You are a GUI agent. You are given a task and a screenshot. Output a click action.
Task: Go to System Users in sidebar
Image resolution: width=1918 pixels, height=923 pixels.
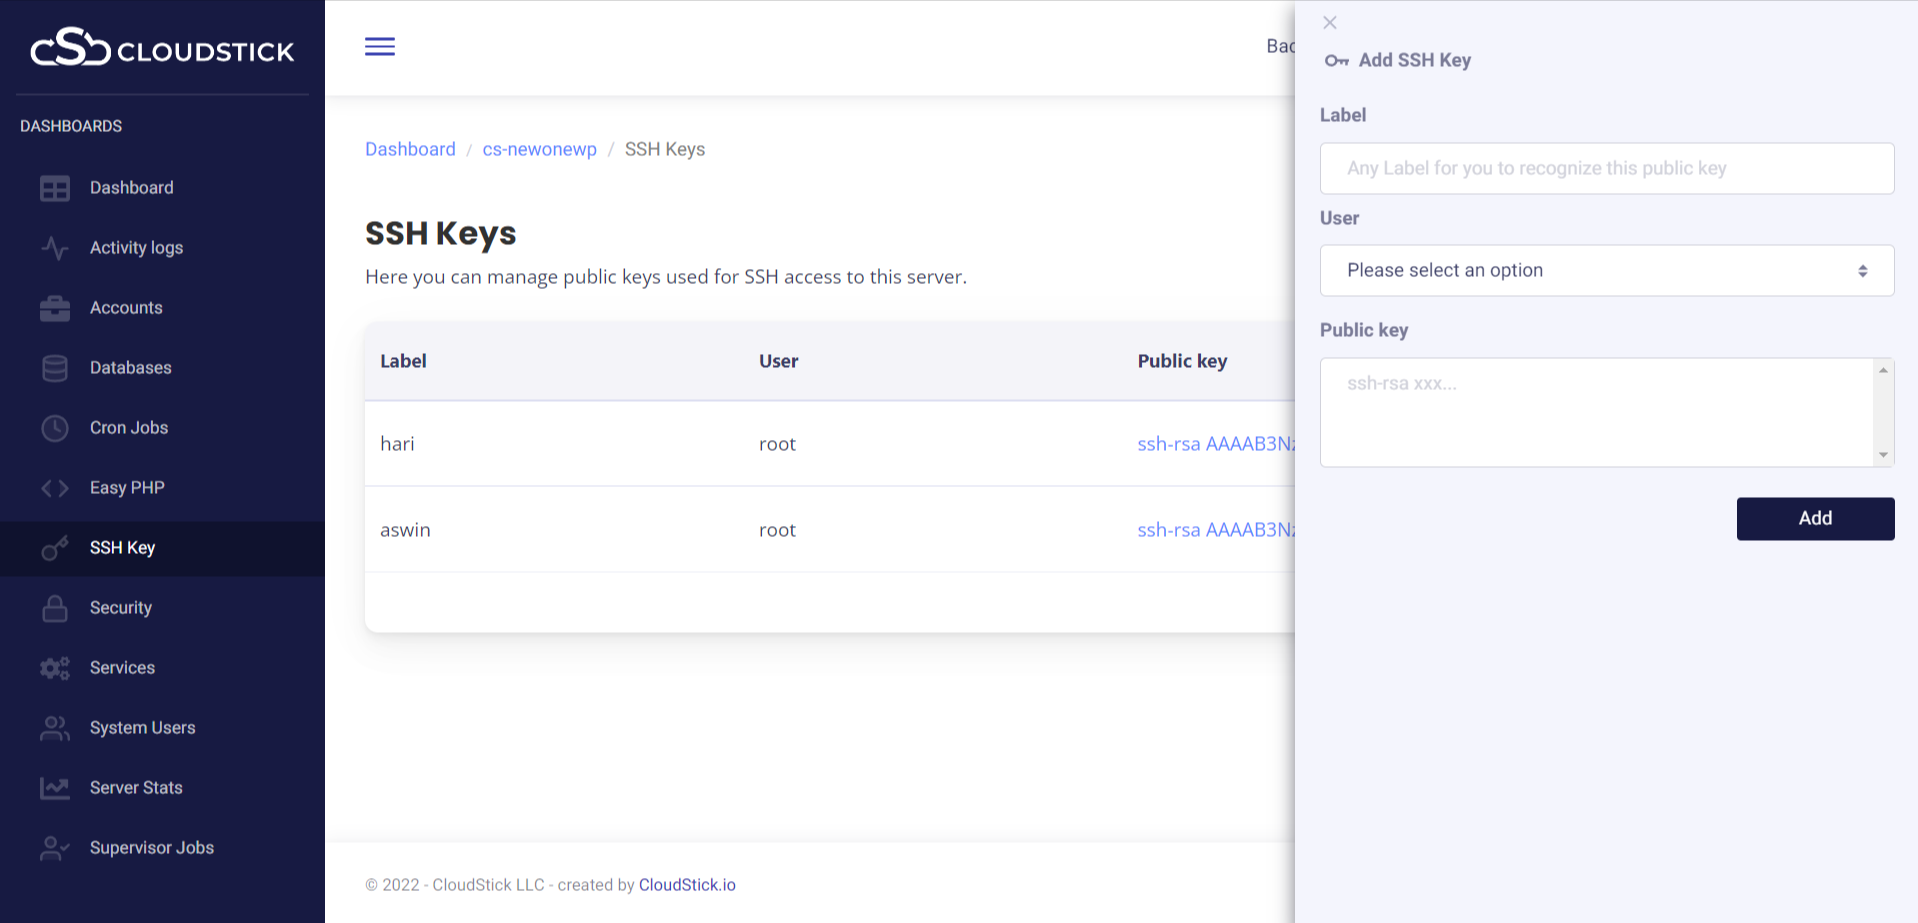click(x=142, y=728)
